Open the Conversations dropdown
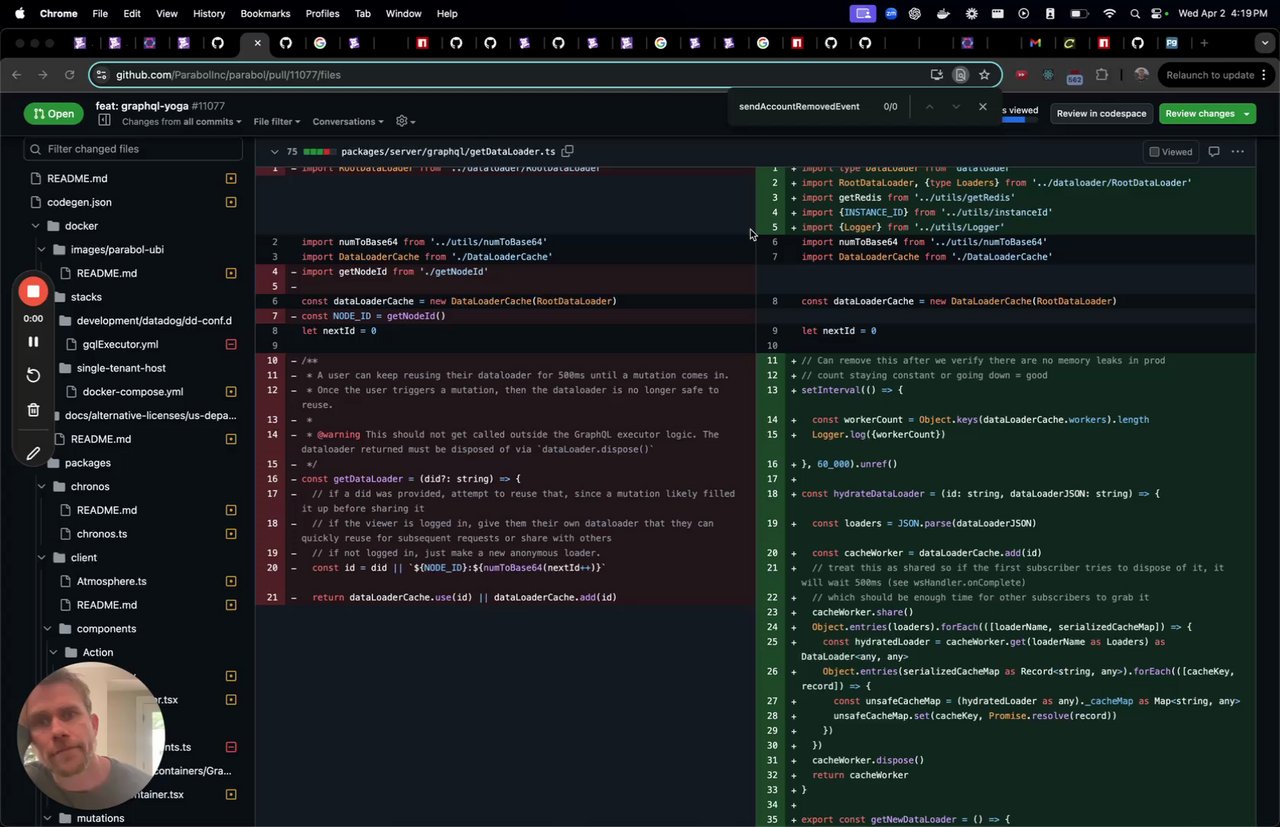 tap(347, 122)
